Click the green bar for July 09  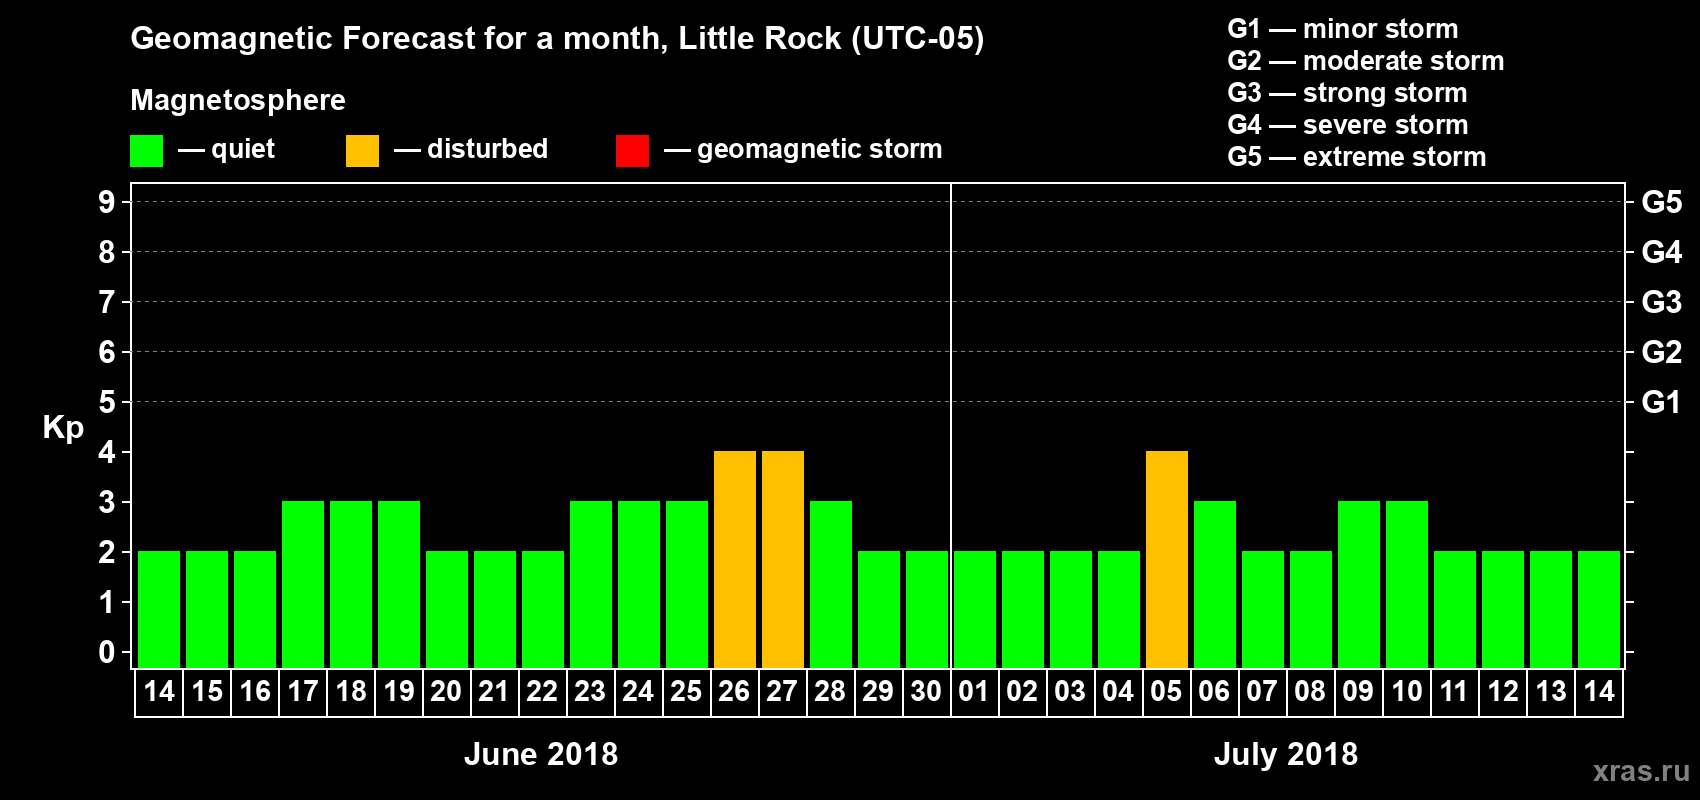point(1359,584)
